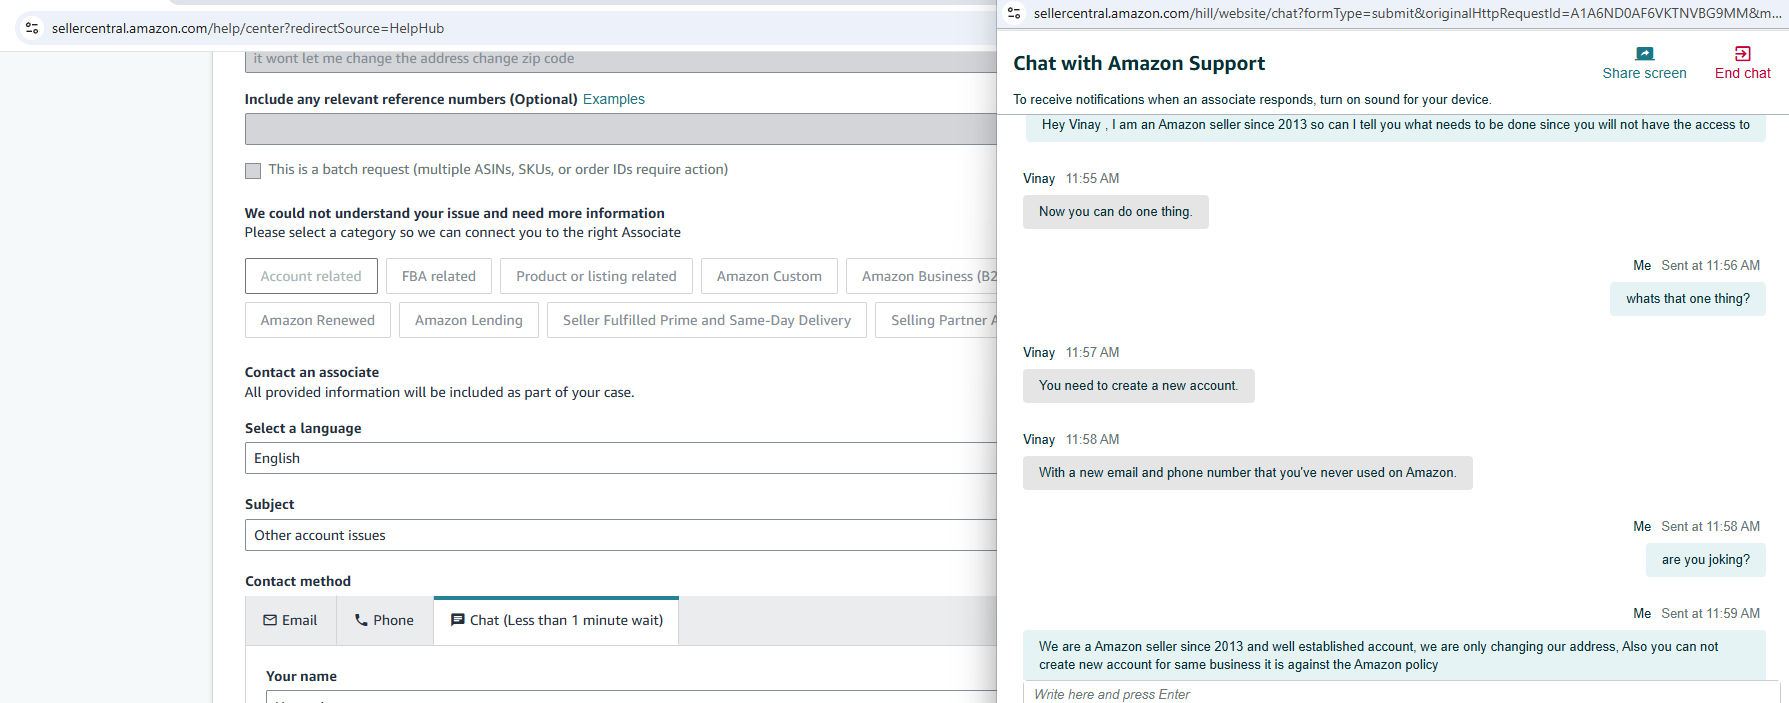Screen dimensions: 1789x703
Task: Choose Seller Fulfilled Prime and Same-Day Delivery
Action: [707, 320]
